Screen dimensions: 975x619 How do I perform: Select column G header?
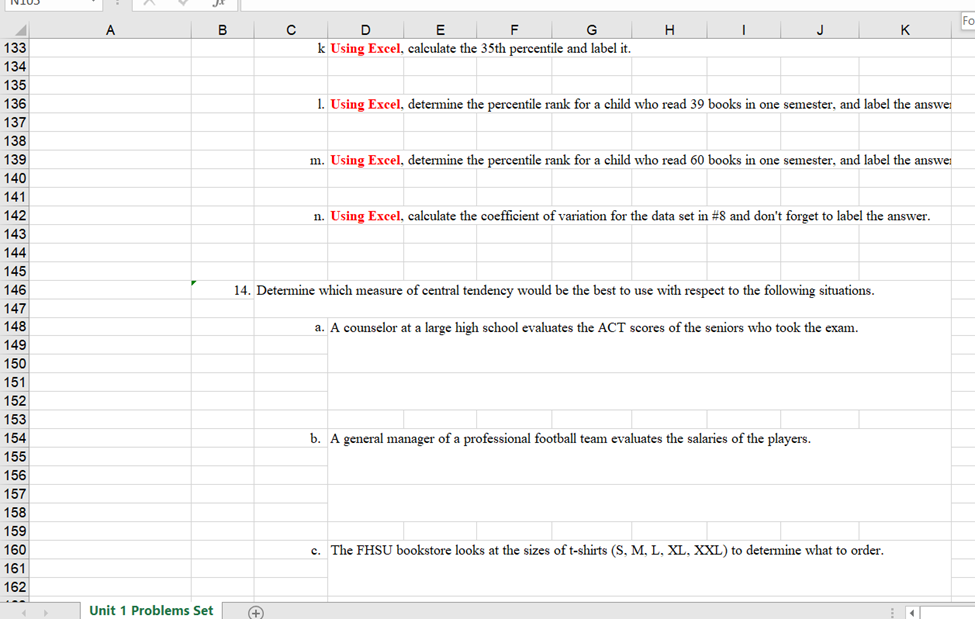coord(591,30)
